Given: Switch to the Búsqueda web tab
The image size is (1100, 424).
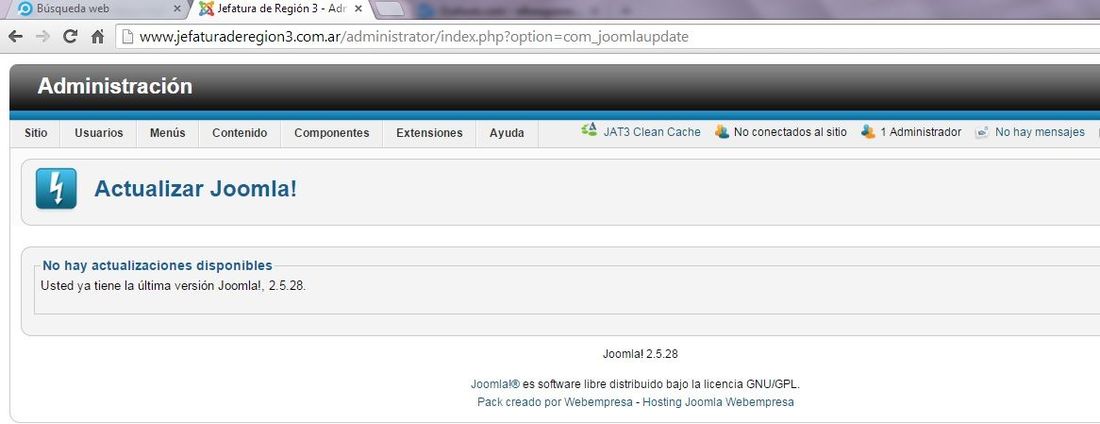Looking at the screenshot, I should pyautogui.click(x=97, y=9).
